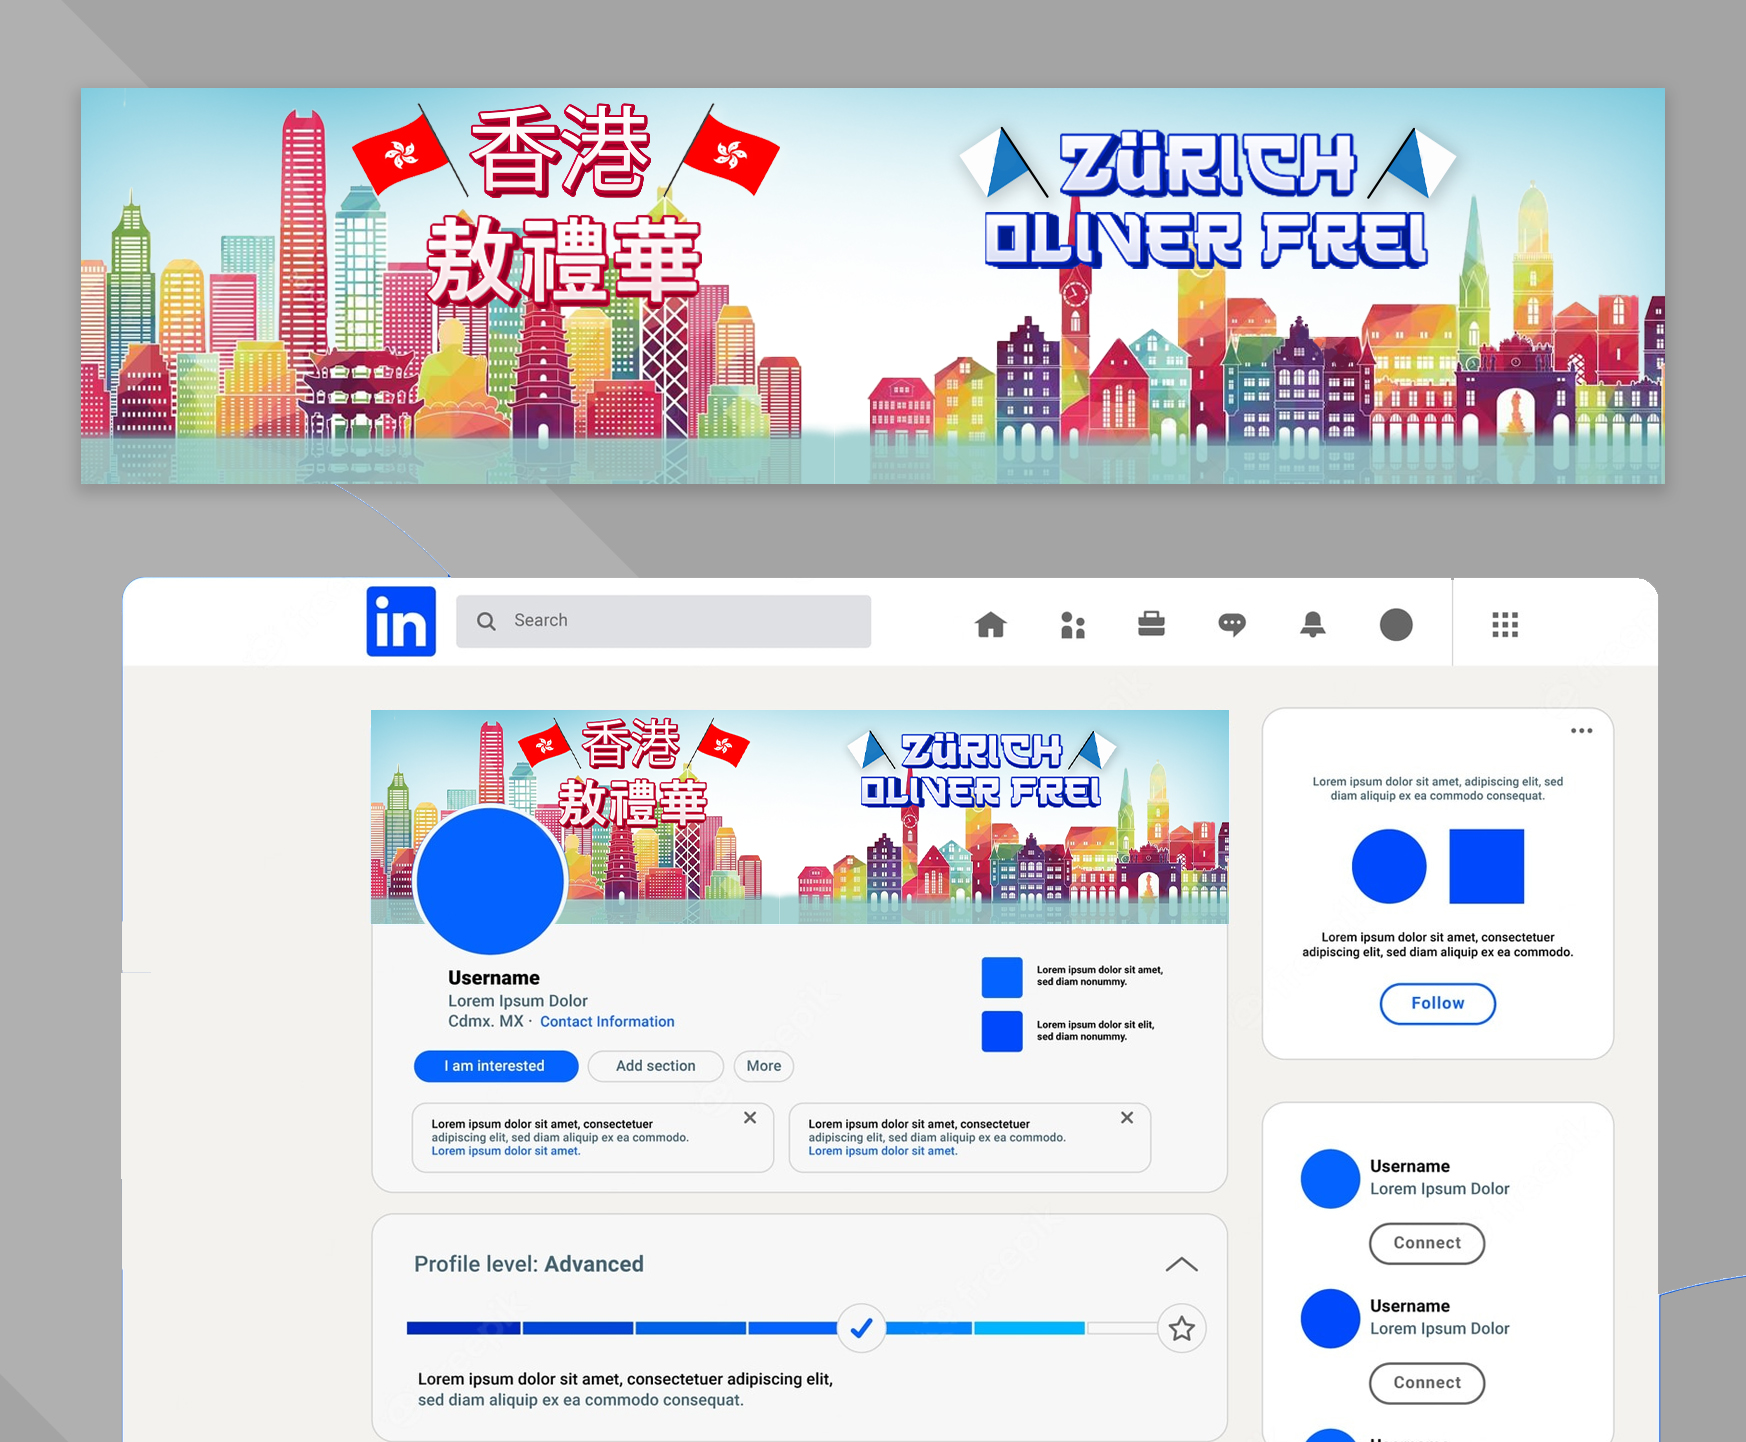
Task: Click the profile name Username heading
Action: (494, 978)
